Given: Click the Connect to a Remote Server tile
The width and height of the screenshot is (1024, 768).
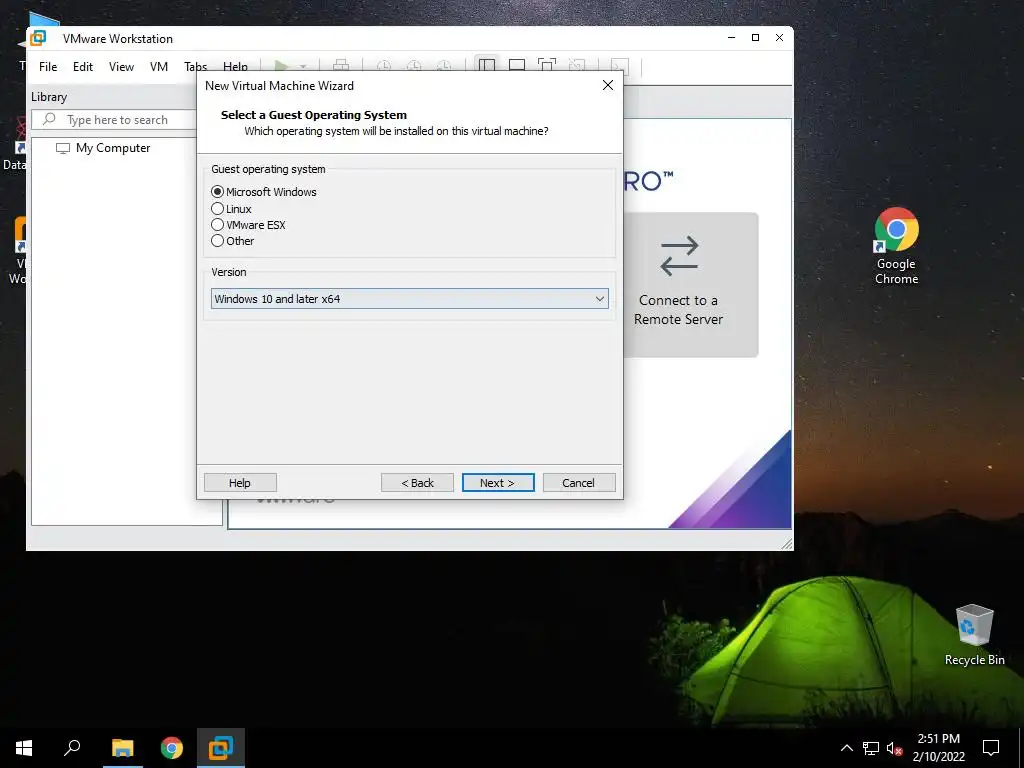Looking at the screenshot, I should point(691,285).
